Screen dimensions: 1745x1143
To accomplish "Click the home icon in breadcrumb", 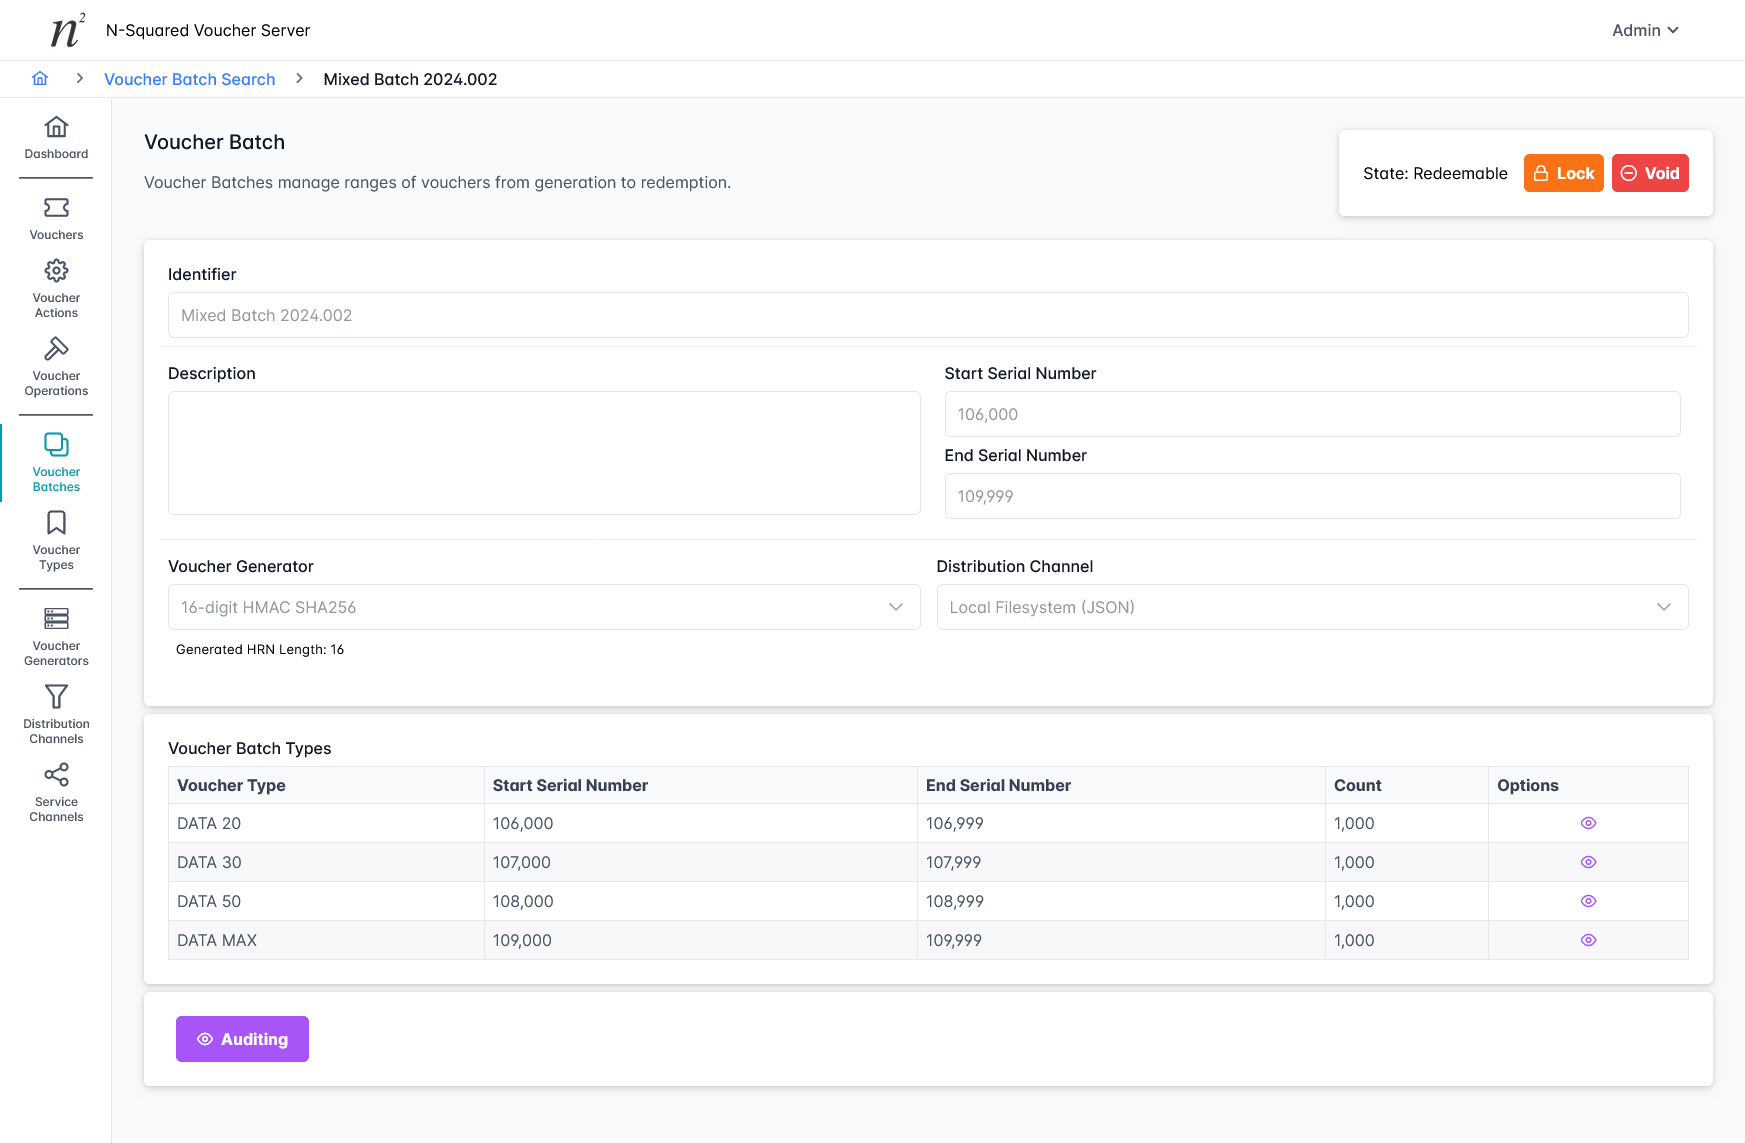I will [40, 79].
